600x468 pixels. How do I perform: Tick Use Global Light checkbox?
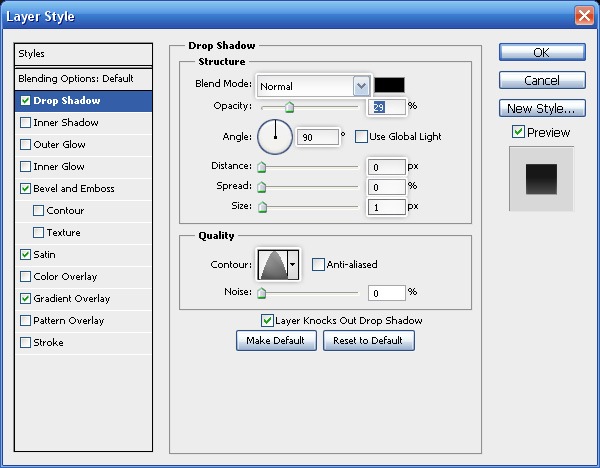361,137
